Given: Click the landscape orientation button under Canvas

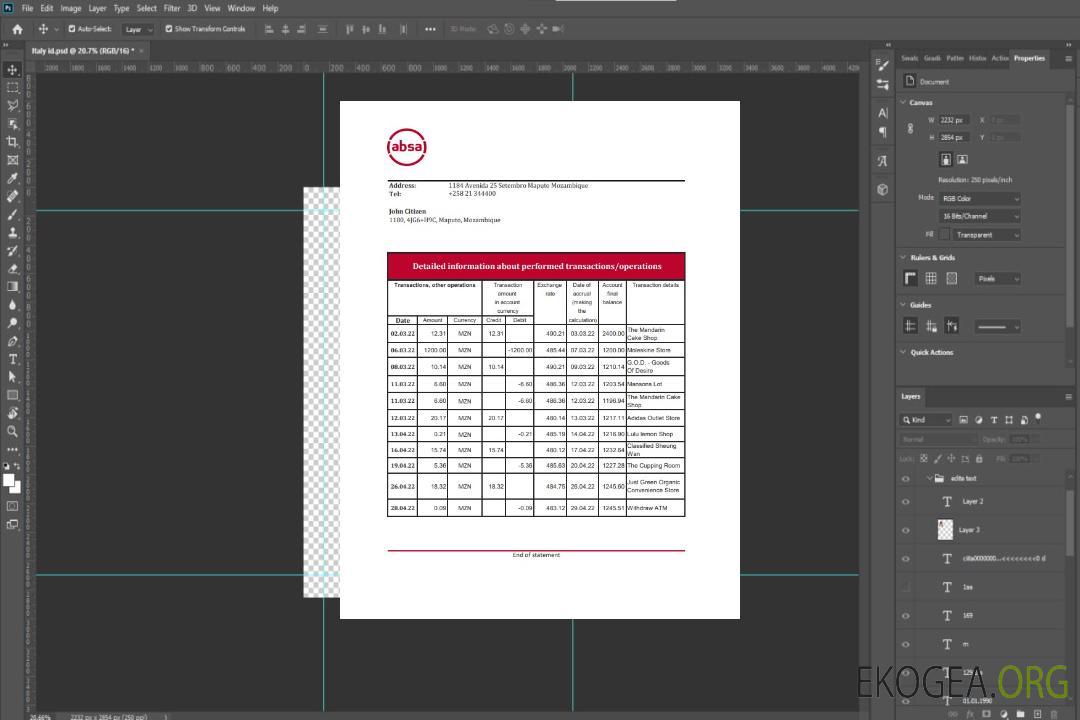Looking at the screenshot, I should (x=962, y=159).
